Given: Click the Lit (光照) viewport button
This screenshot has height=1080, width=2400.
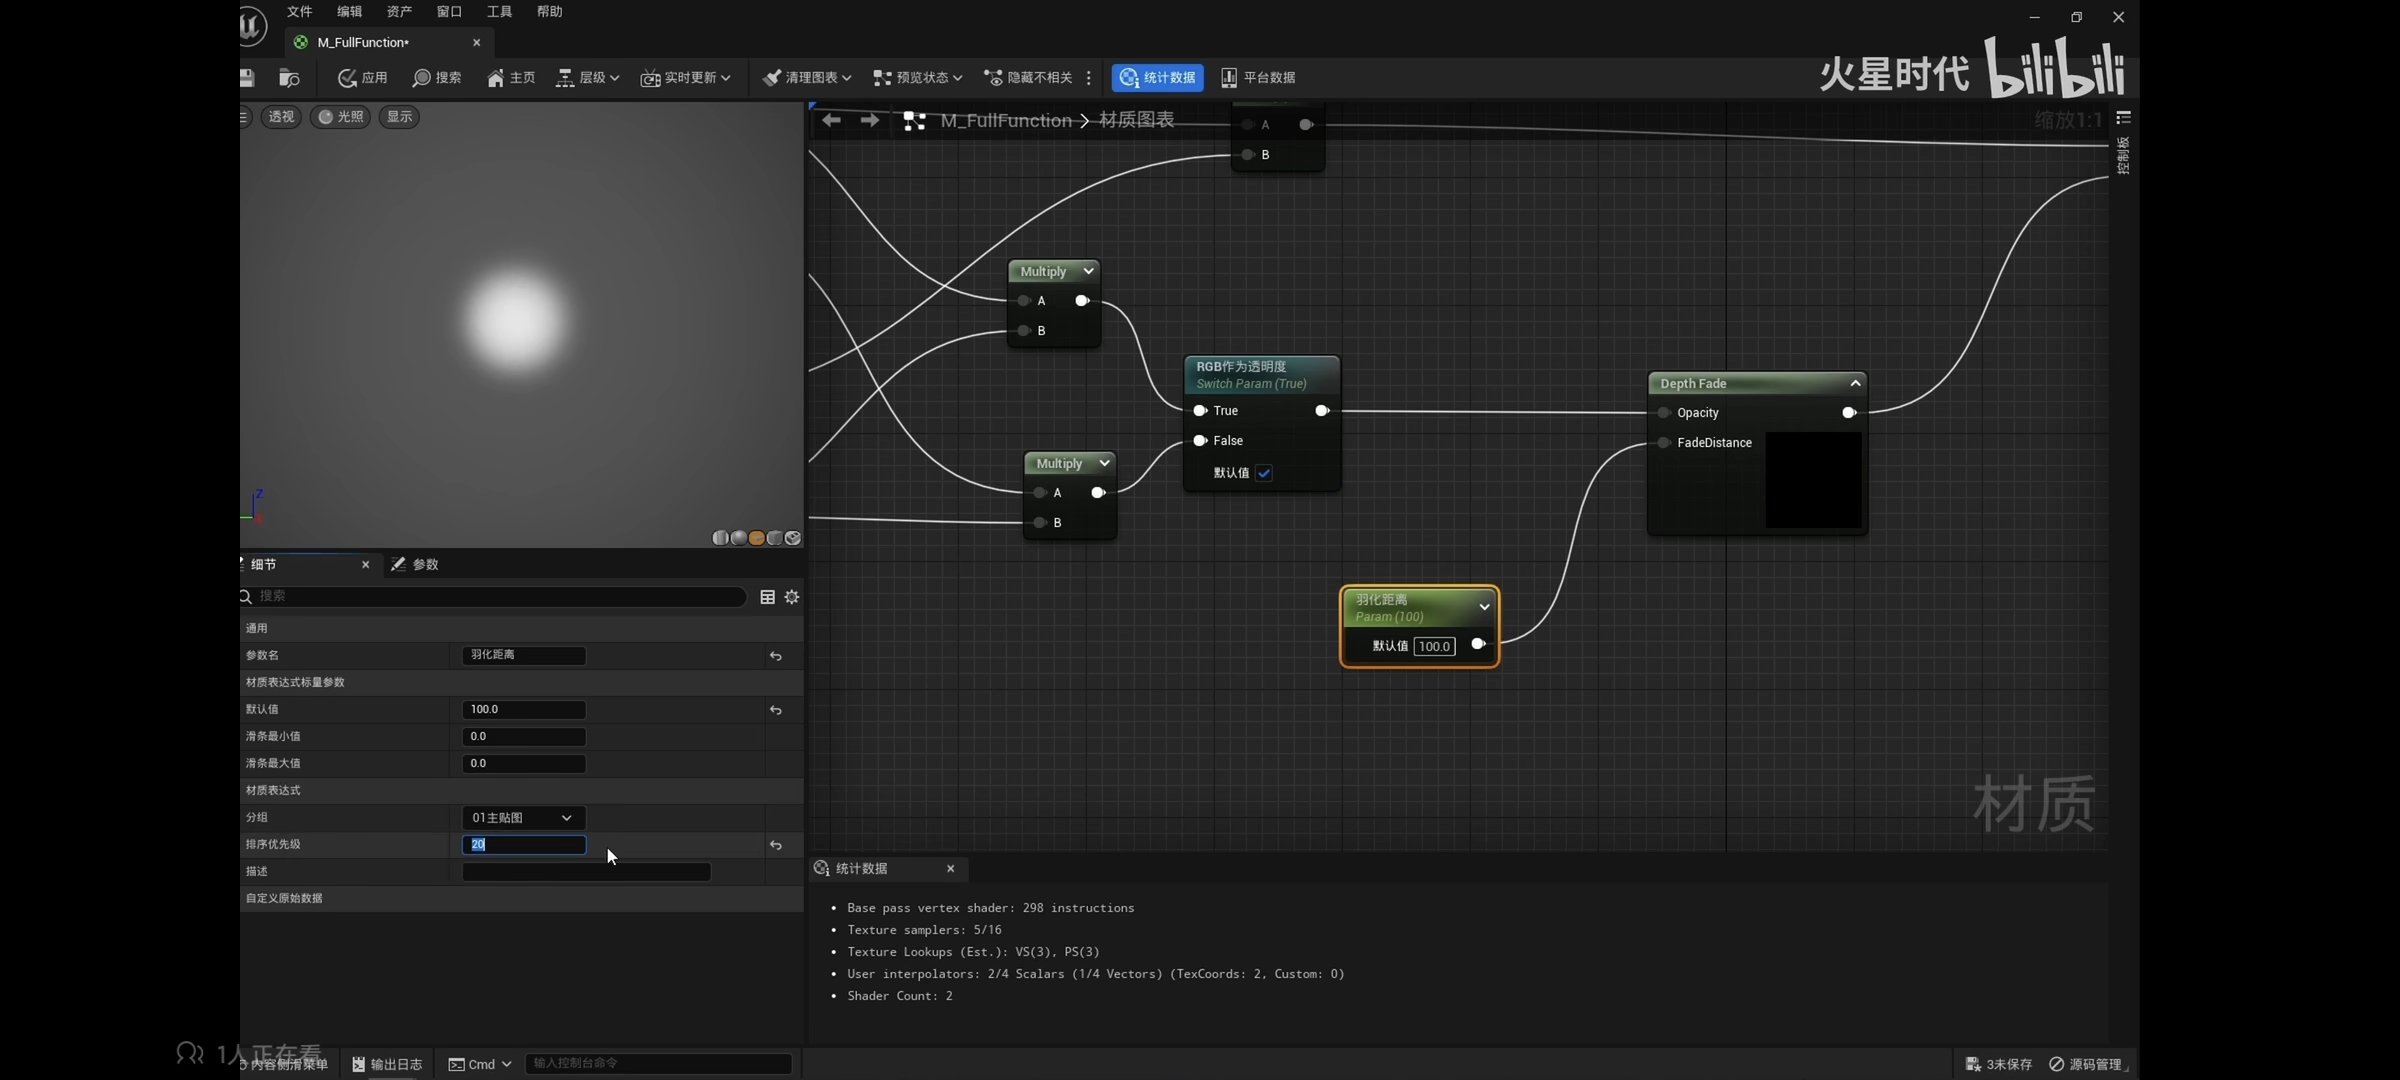Looking at the screenshot, I should (340, 117).
